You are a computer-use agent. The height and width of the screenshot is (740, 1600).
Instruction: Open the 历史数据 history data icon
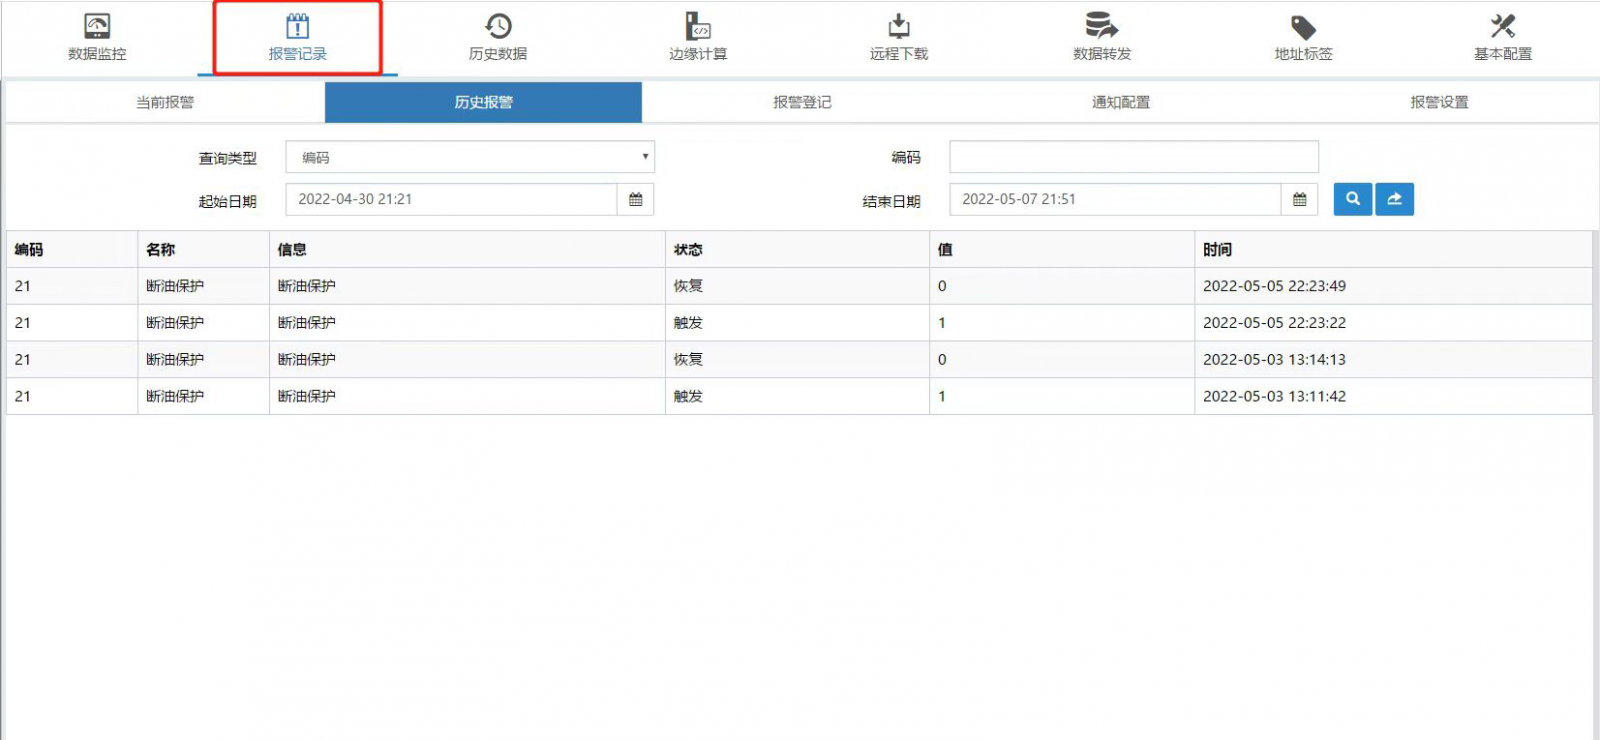[498, 27]
